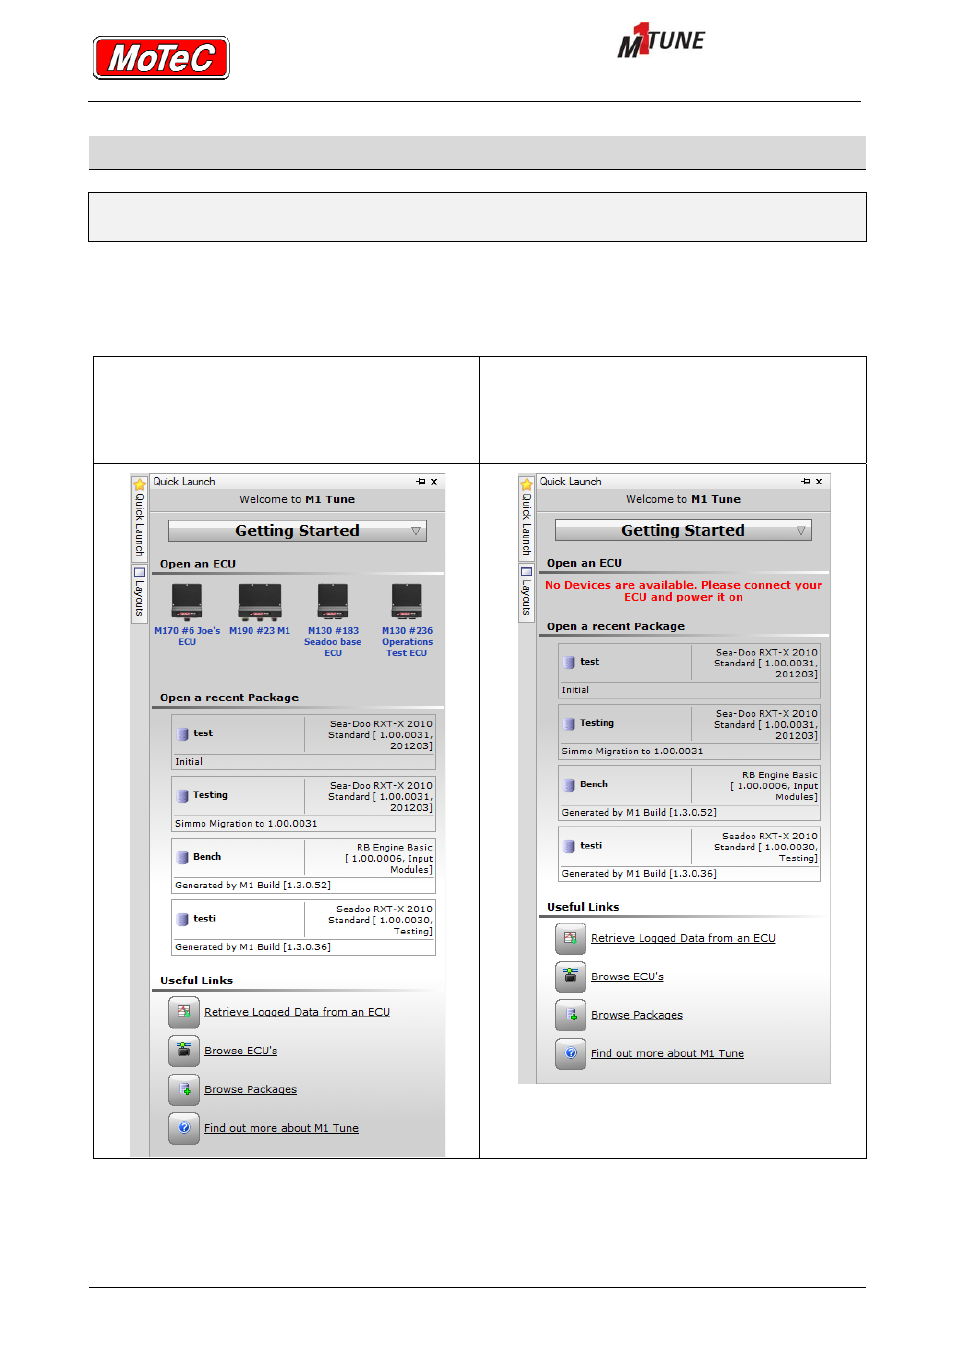Open M170 #6 Joe's ECU device icon
Viewport: 954px width, 1350px height.
(x=187, y=602)
